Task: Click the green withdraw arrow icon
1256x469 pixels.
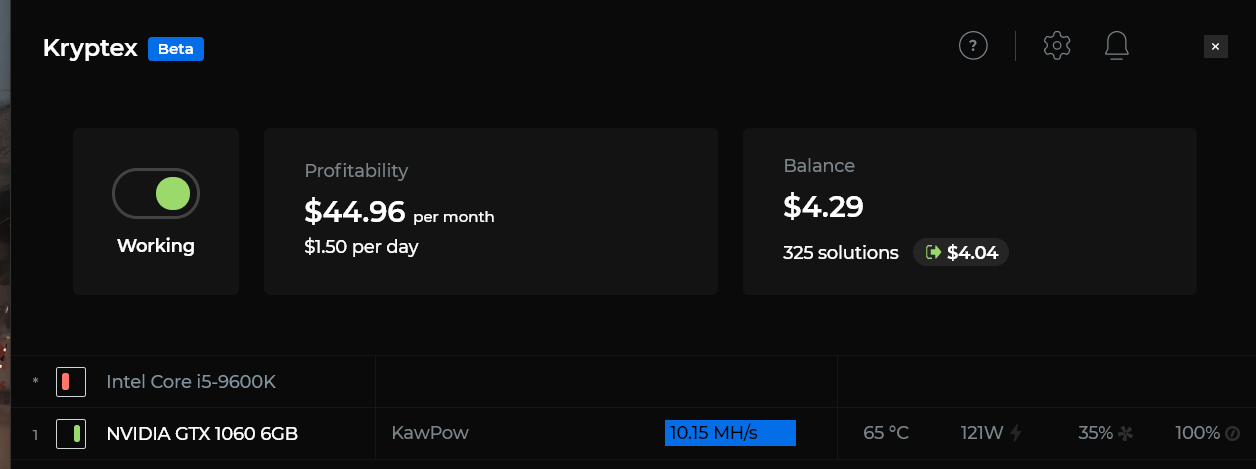Action: (x=934, y=252)
